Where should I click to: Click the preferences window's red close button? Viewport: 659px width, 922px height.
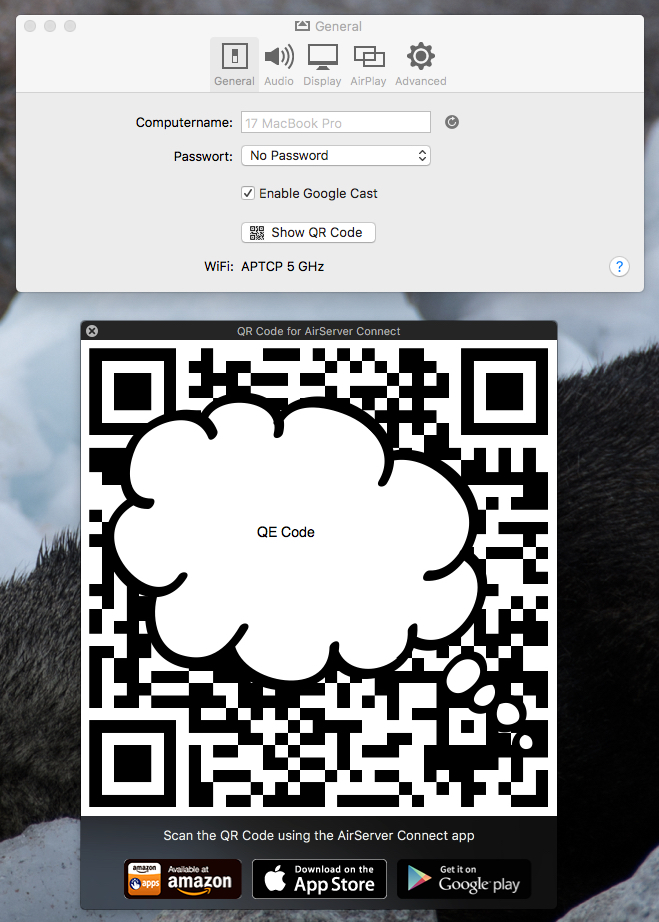31,26
